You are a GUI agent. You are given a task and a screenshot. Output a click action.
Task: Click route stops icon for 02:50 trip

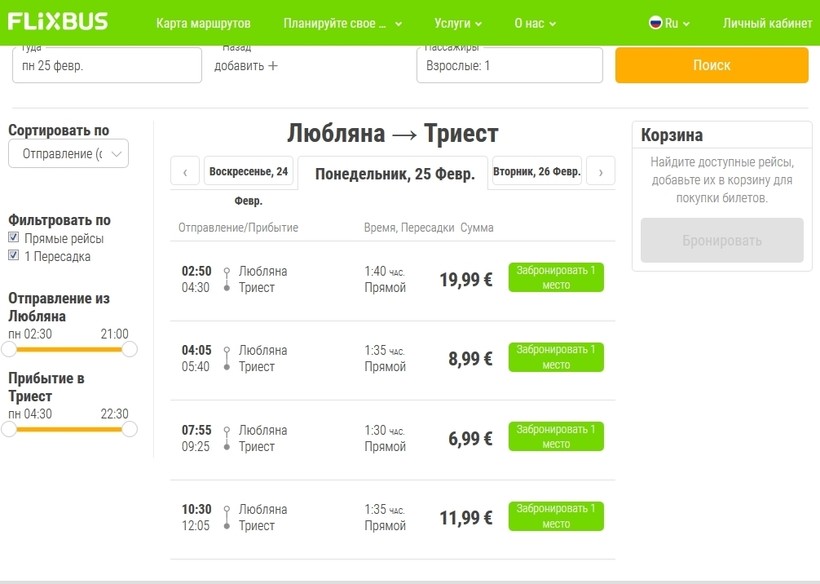point(227,279)
